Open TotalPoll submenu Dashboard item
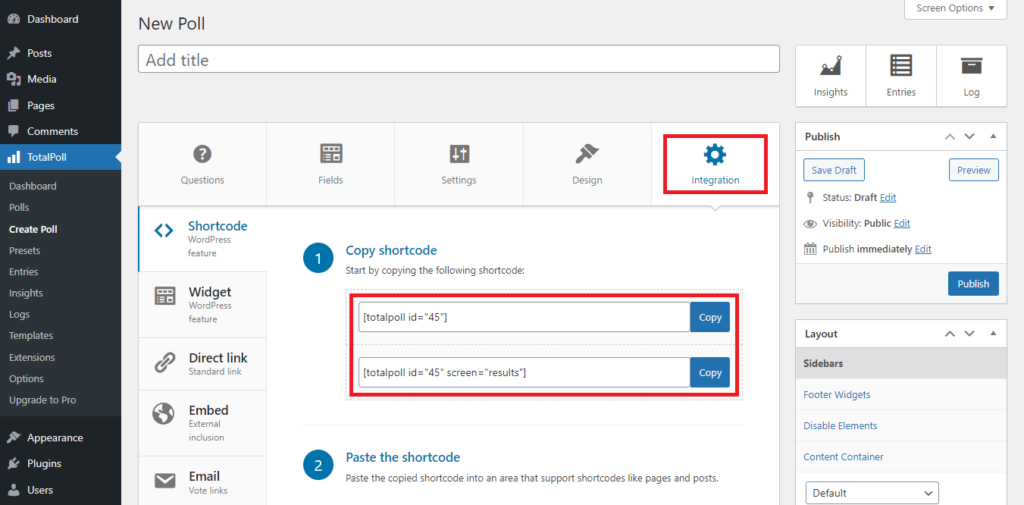Viewport: 1024px width, 505px height. [x=33, y=186]
